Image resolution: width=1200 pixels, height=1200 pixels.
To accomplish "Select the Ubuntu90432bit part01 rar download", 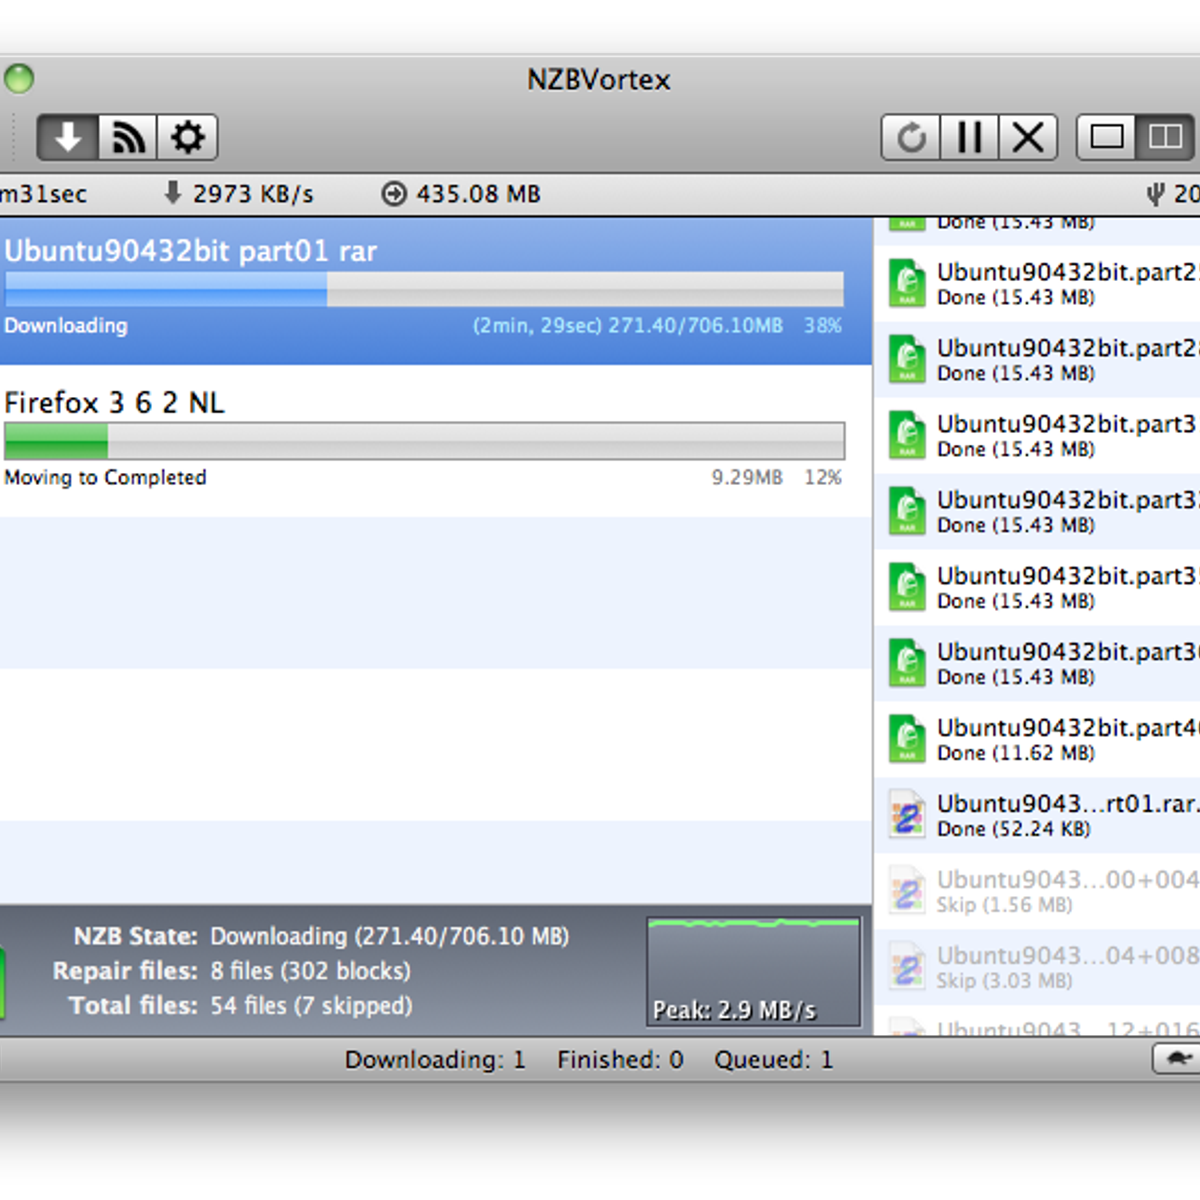I will point(190,251).
